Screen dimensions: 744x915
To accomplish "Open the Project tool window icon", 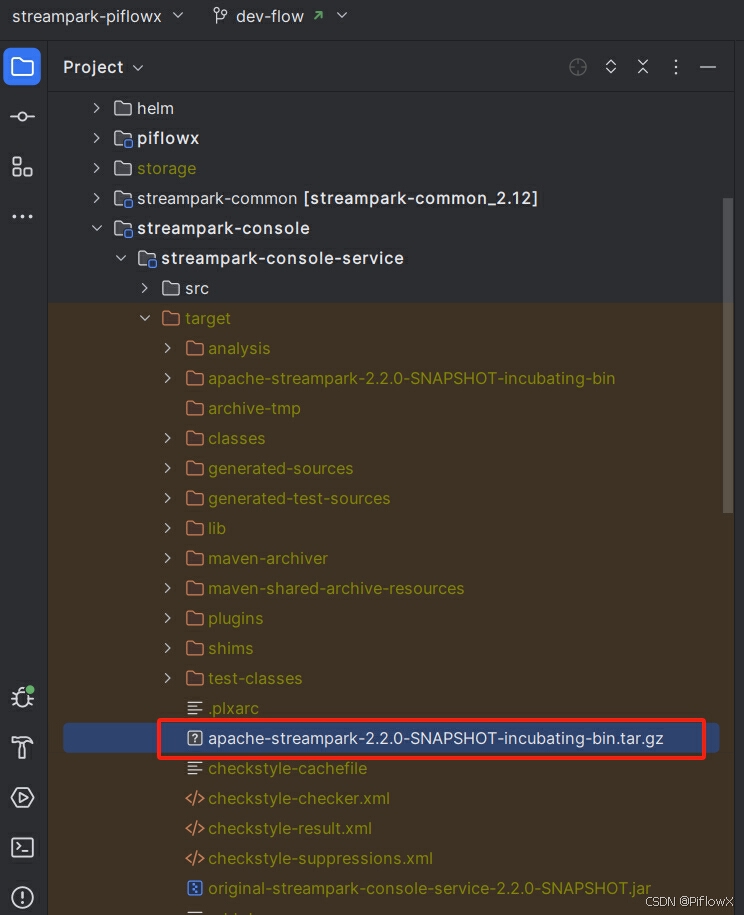I will (22, 67).
